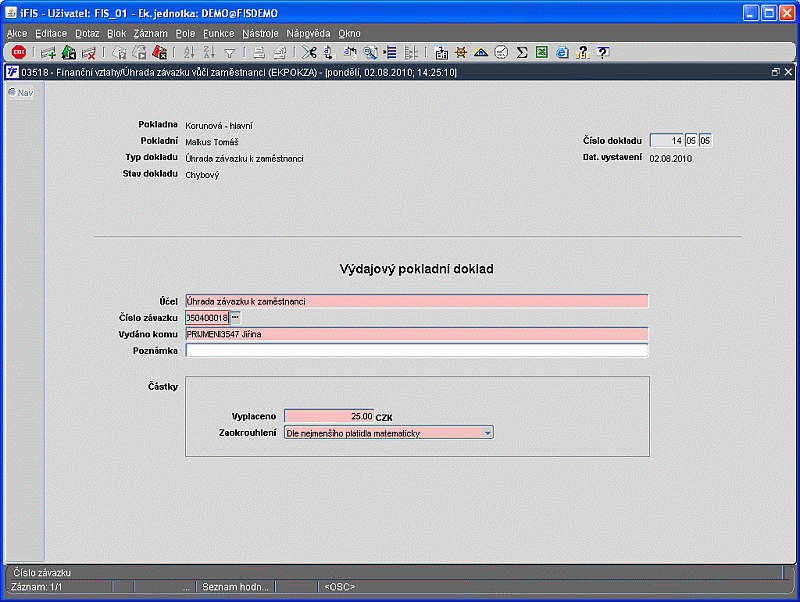The width and height of the screenshot is (800, 602).
Task: Click 'Seznam hodn...' in status bar
Action: click(x=235, y=587)
